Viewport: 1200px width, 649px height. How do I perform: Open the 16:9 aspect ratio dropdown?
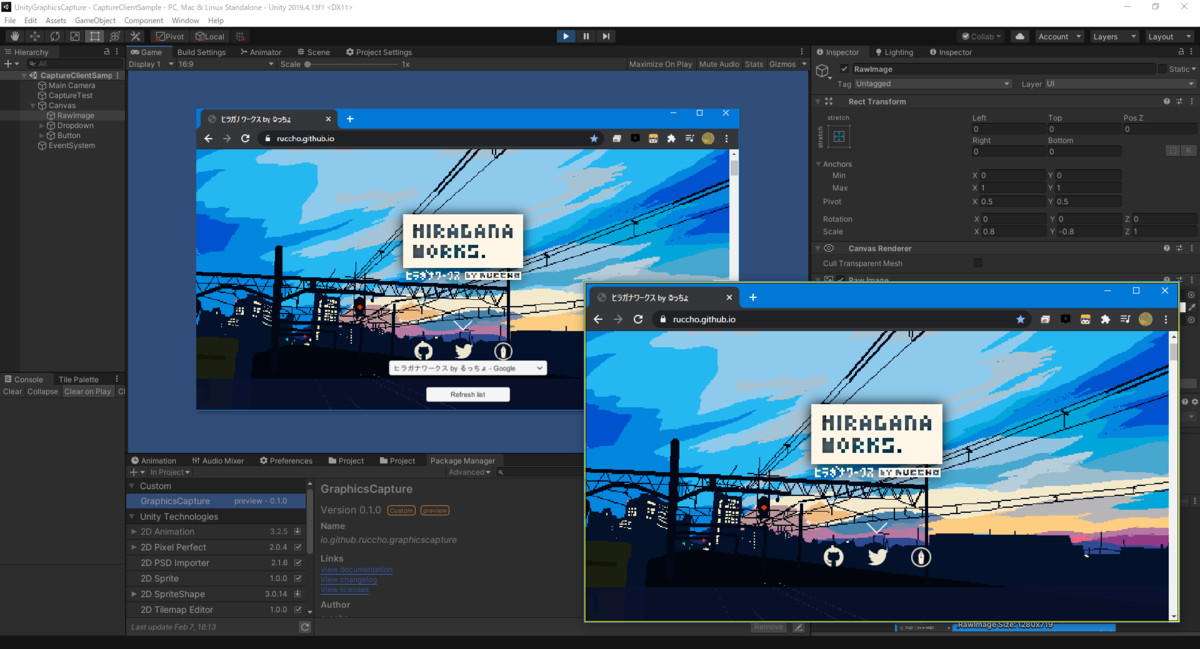pos(225,64)
